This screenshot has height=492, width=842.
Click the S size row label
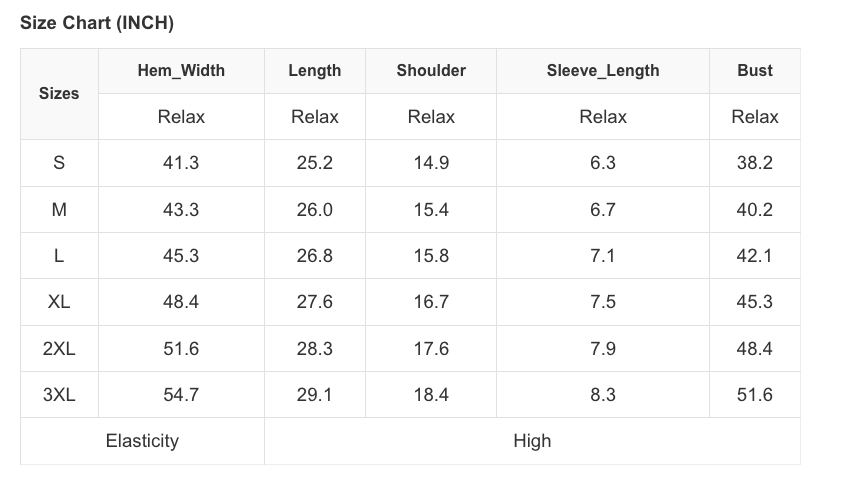pyautogui.click(x=59, y=163)
